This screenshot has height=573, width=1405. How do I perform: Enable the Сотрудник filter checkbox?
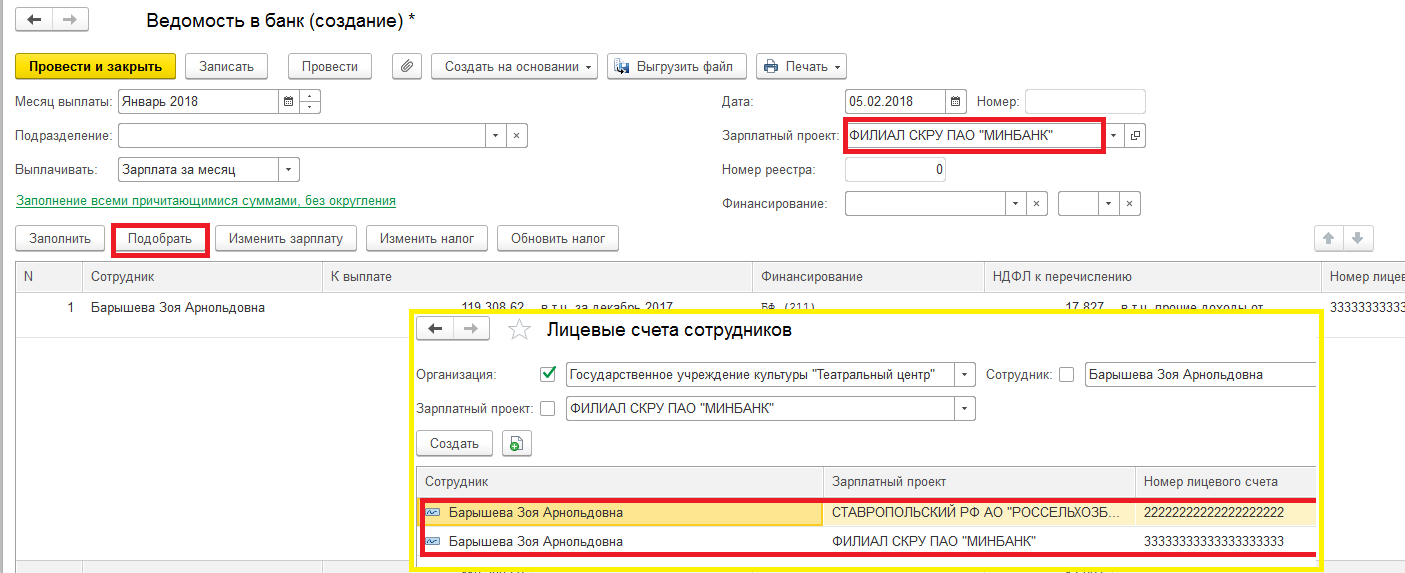click(x=1066, y=374)
